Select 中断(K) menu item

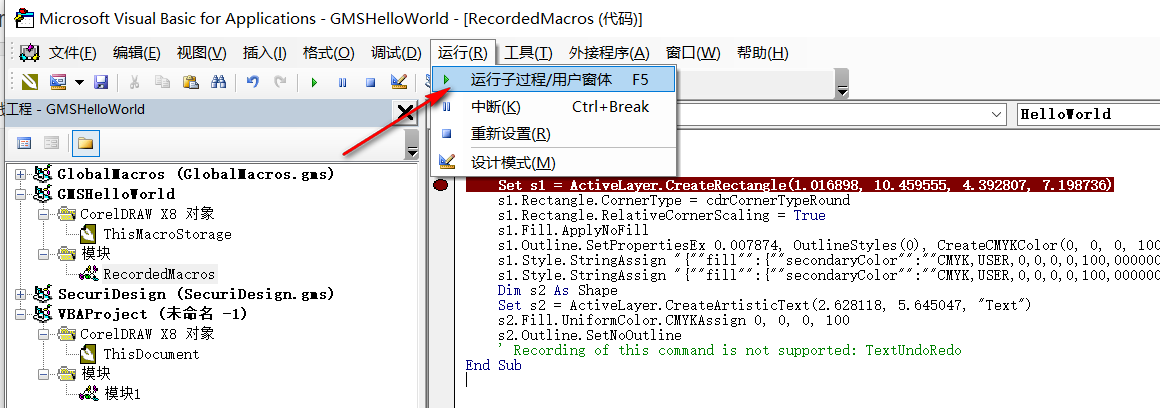(554, 107)
